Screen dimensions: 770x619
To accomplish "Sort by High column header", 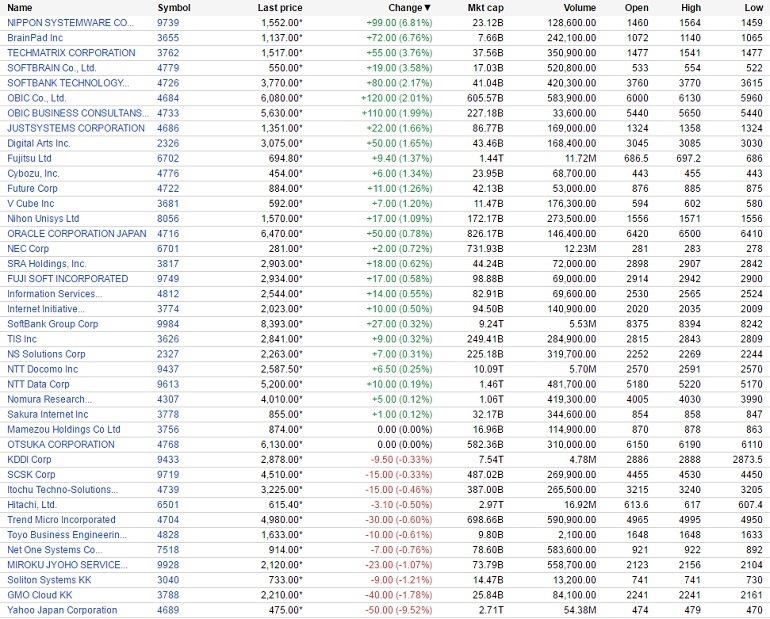I will tap(690, 8).
